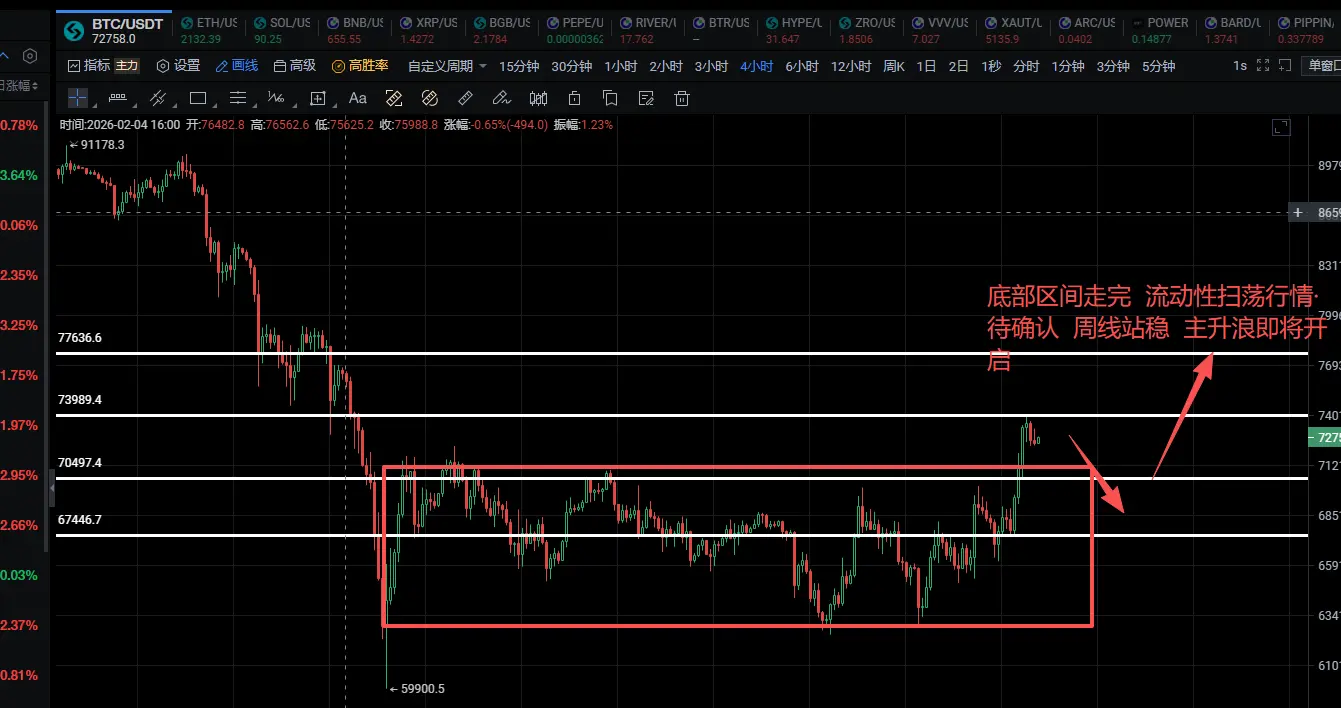Switch to 12小时 timeframe

tap(851, 66)
